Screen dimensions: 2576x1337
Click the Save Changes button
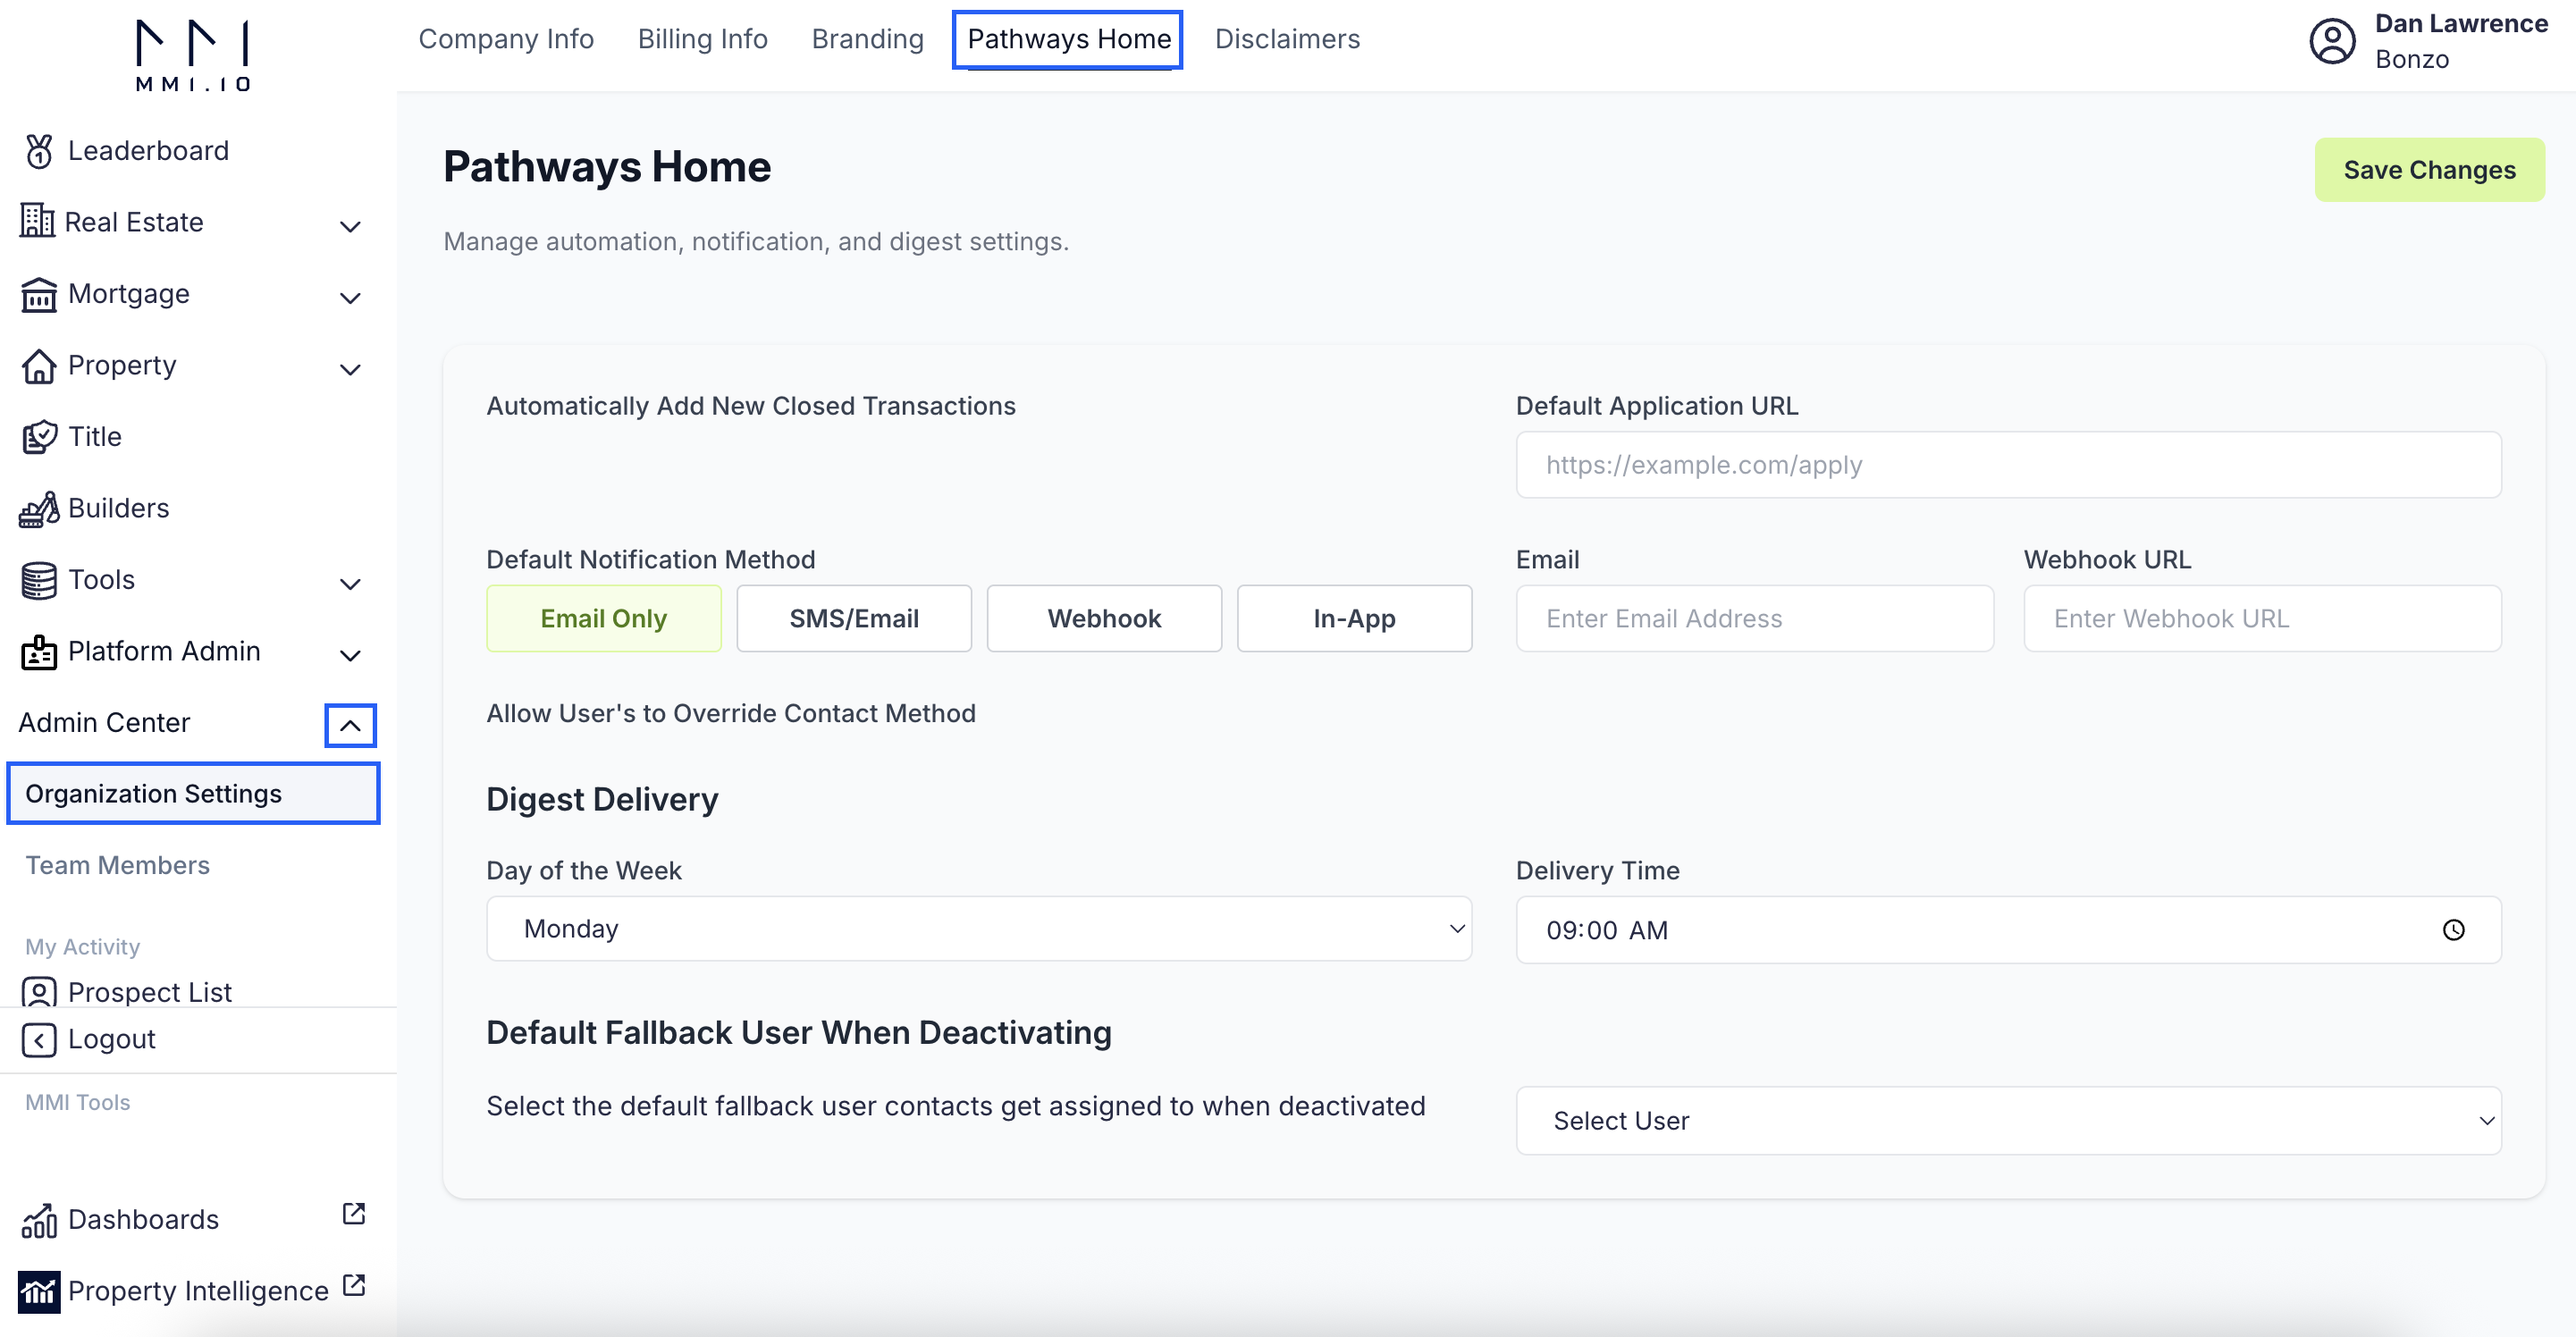coord(2429,170)
